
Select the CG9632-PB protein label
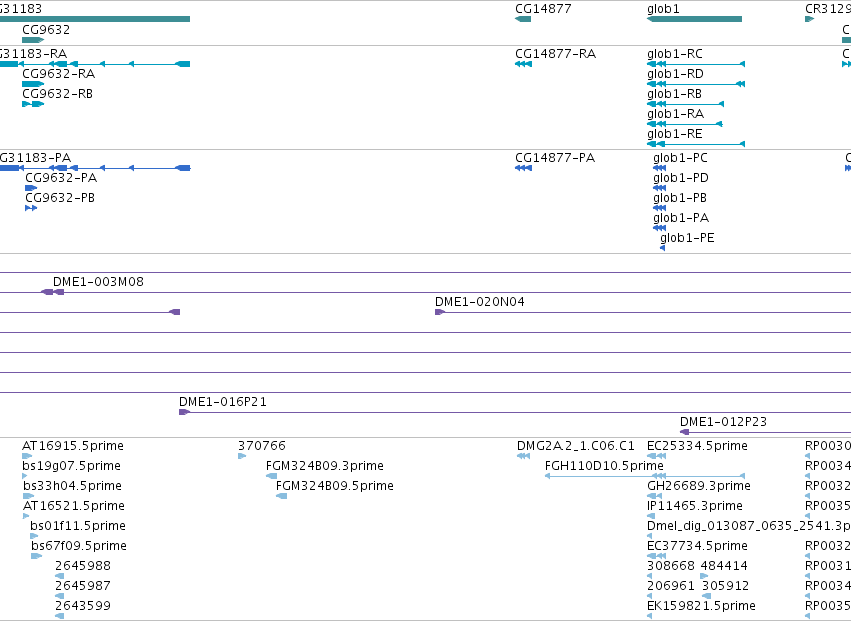(60, 198)
